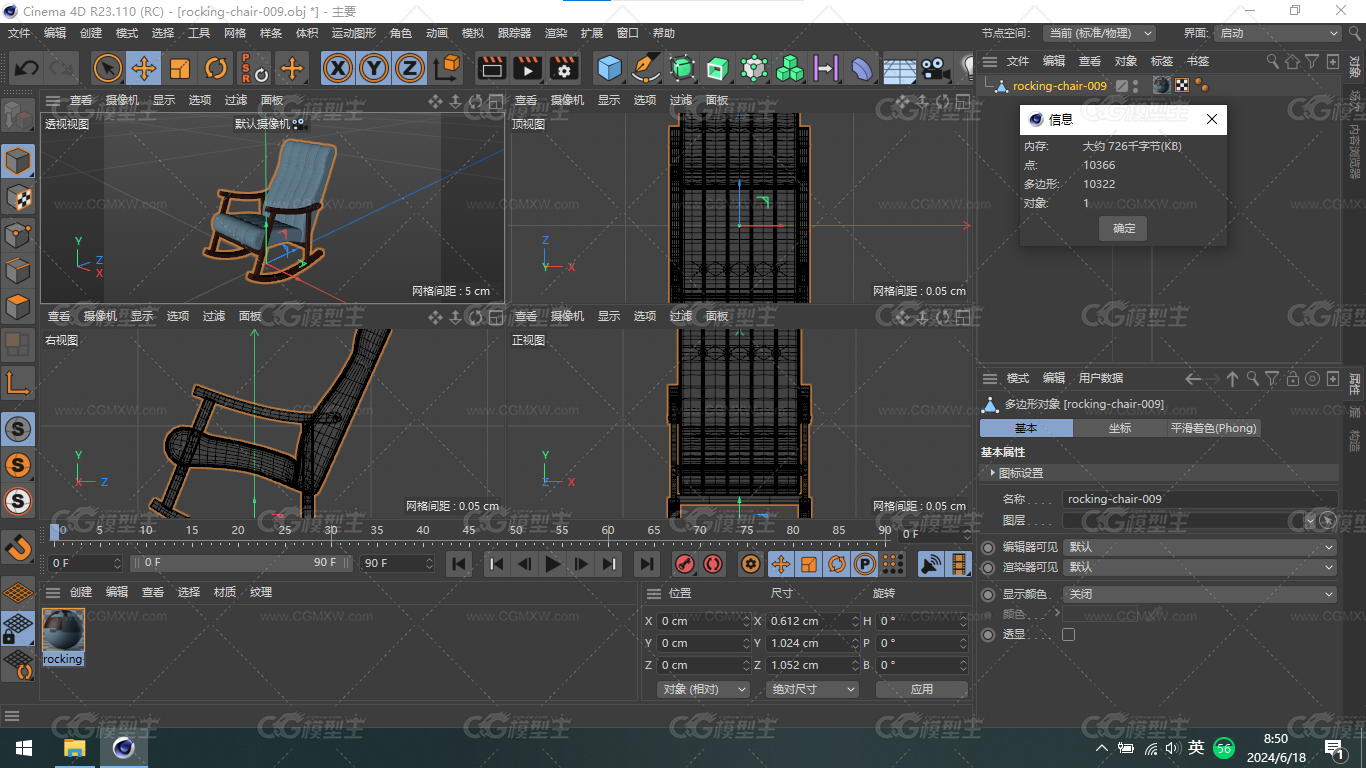Image resolution: width=1366 pixels, height=768 pixels.
Task: Open the 图层 field dropdown arrow
Action: (x=1311, y=521)
